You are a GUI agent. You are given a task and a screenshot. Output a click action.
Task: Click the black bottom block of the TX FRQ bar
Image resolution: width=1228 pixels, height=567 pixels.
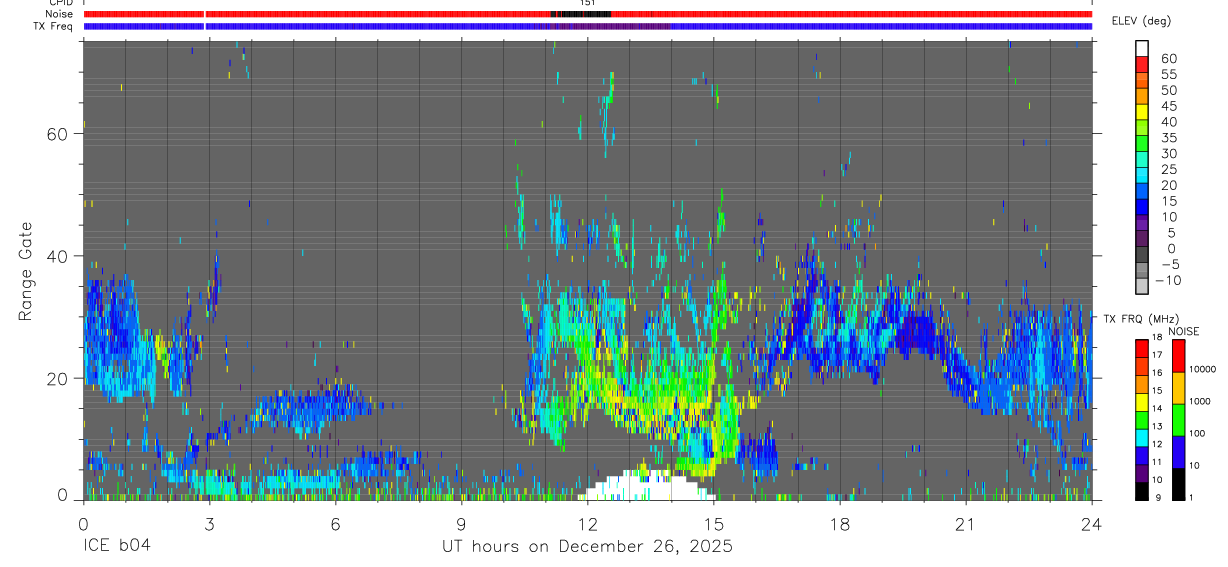point(1142,491)
